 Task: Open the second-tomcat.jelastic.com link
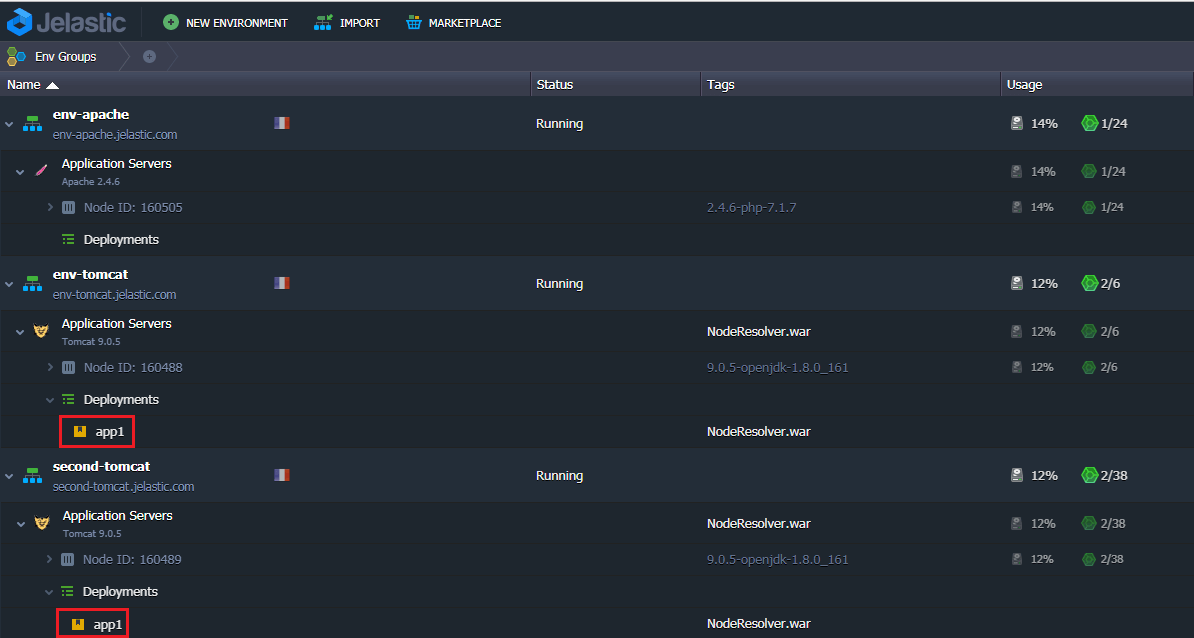pos(123,486)
